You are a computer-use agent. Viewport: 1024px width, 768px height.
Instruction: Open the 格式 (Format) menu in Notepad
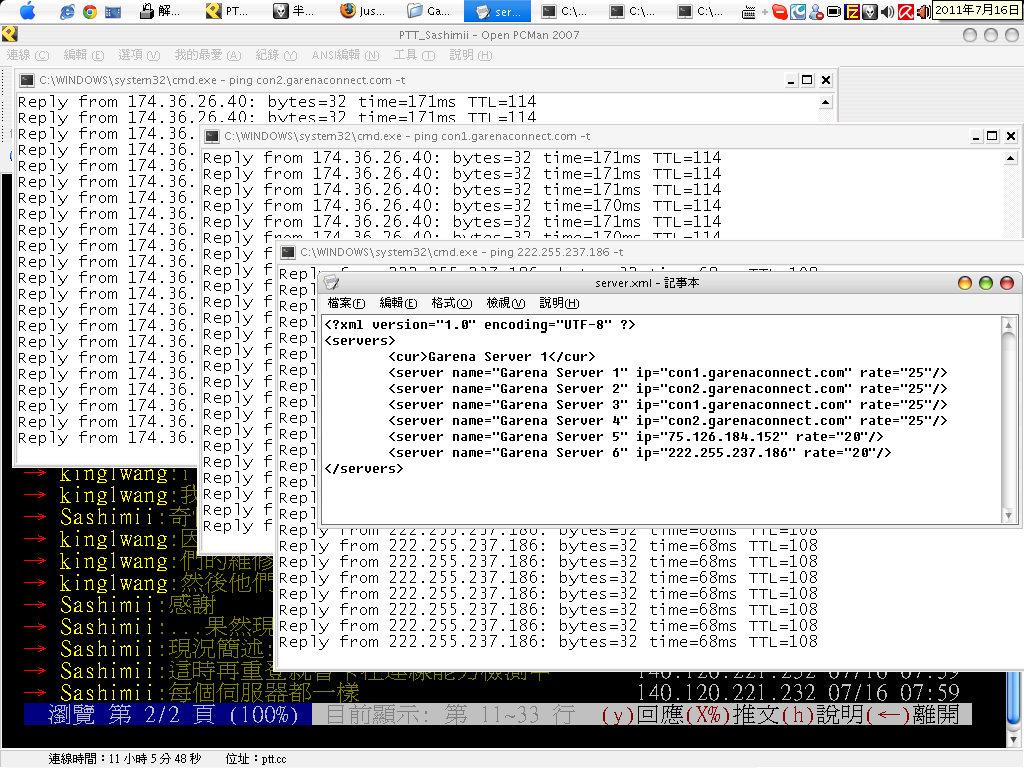[451, 303]
